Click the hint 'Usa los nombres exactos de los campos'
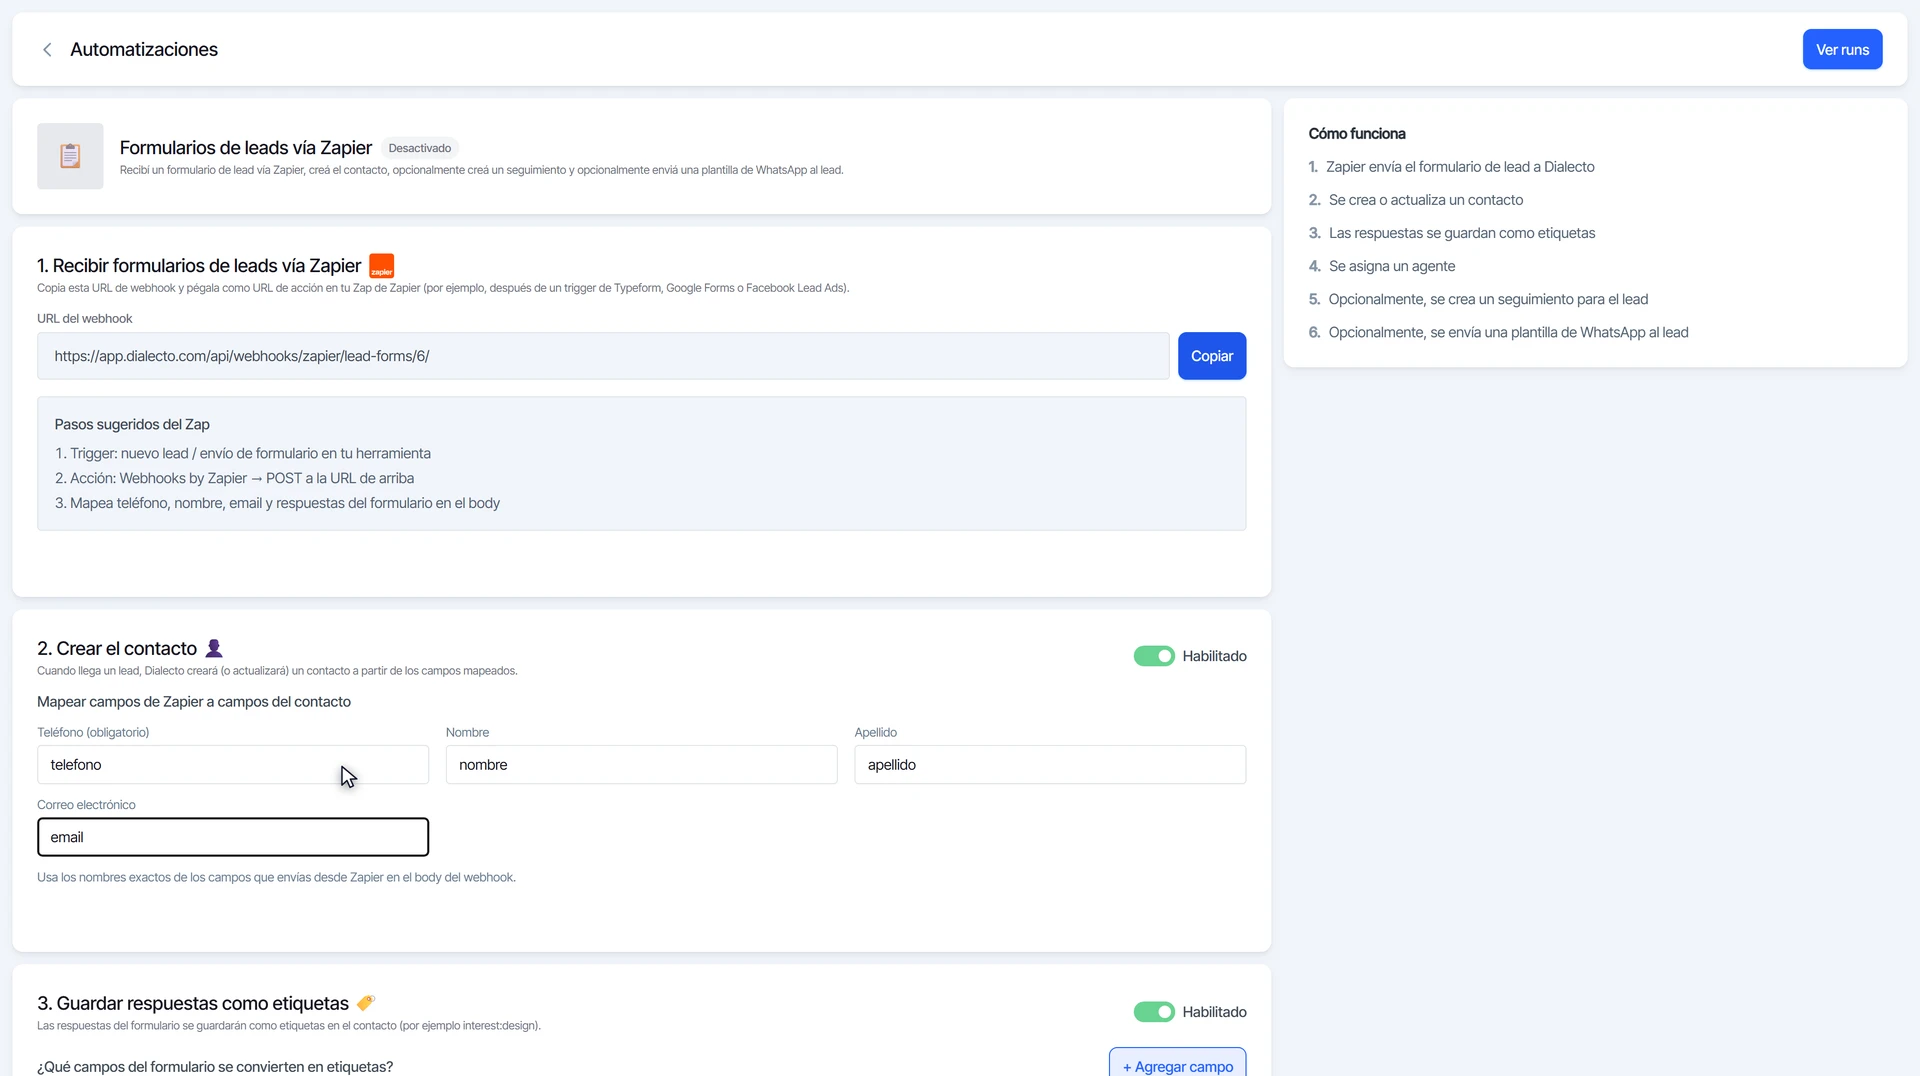The height and width of the screenshot is (1076, 1920). (276, 877)
